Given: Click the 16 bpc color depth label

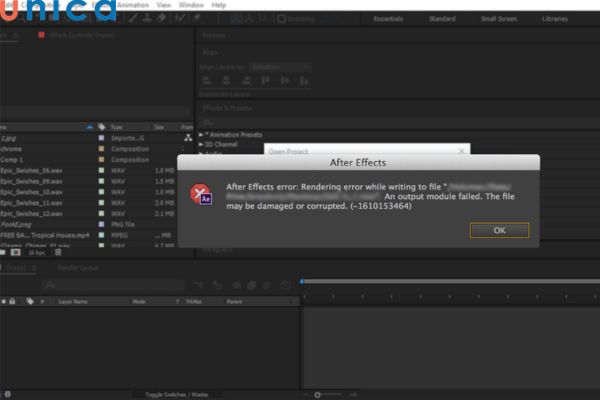Looking at the screenshot, I should tap(37, 252).
